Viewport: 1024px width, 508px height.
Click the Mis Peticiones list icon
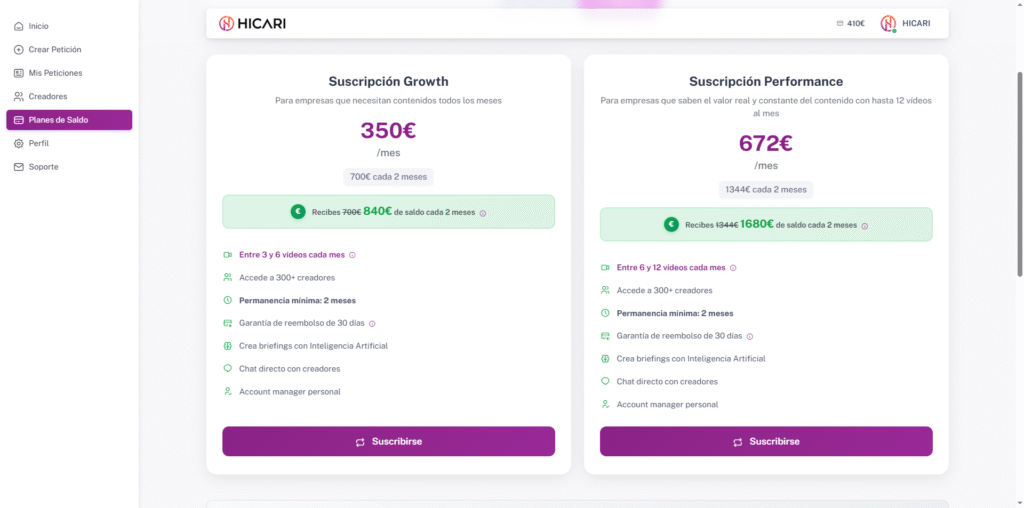[x=19, y=73]
